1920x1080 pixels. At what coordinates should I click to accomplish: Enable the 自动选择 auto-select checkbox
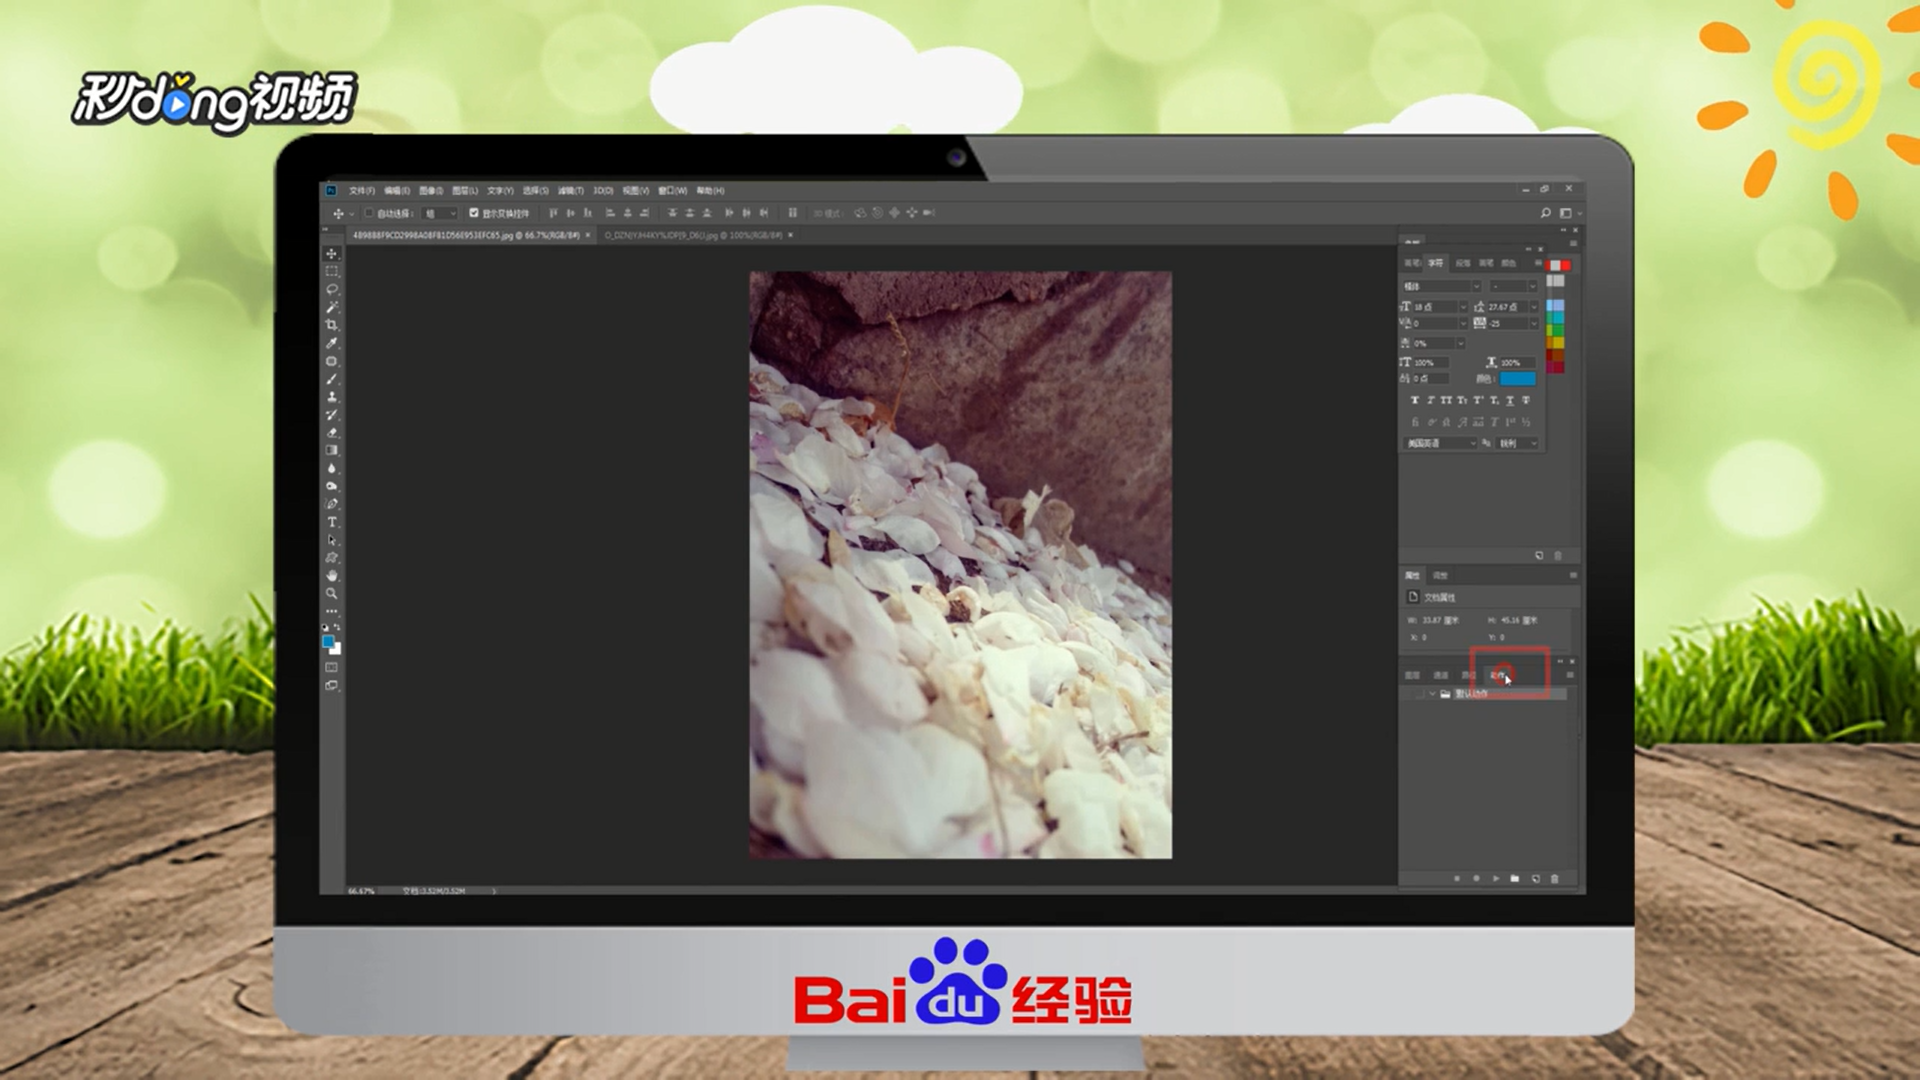[x=369, y=213]
